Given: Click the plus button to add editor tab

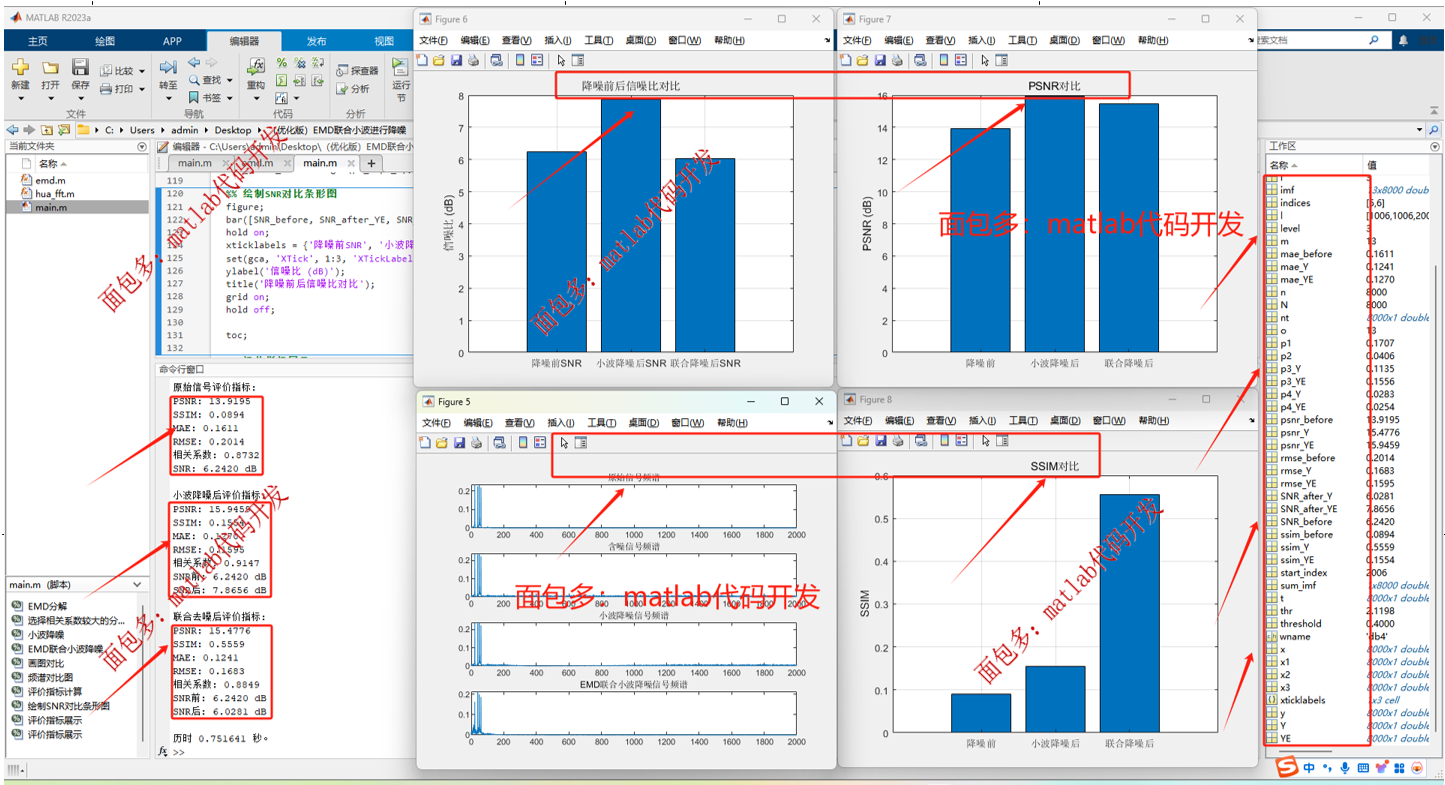Looking at the screenshot, I should pyautogui.click(x=371, y=163).
